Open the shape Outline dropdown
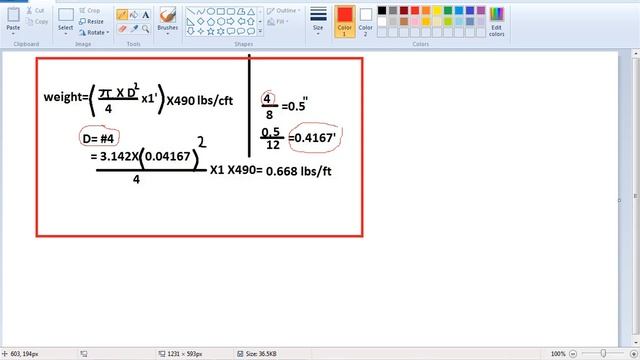Viewport: 640px width, 360px height. coord(284,11)
